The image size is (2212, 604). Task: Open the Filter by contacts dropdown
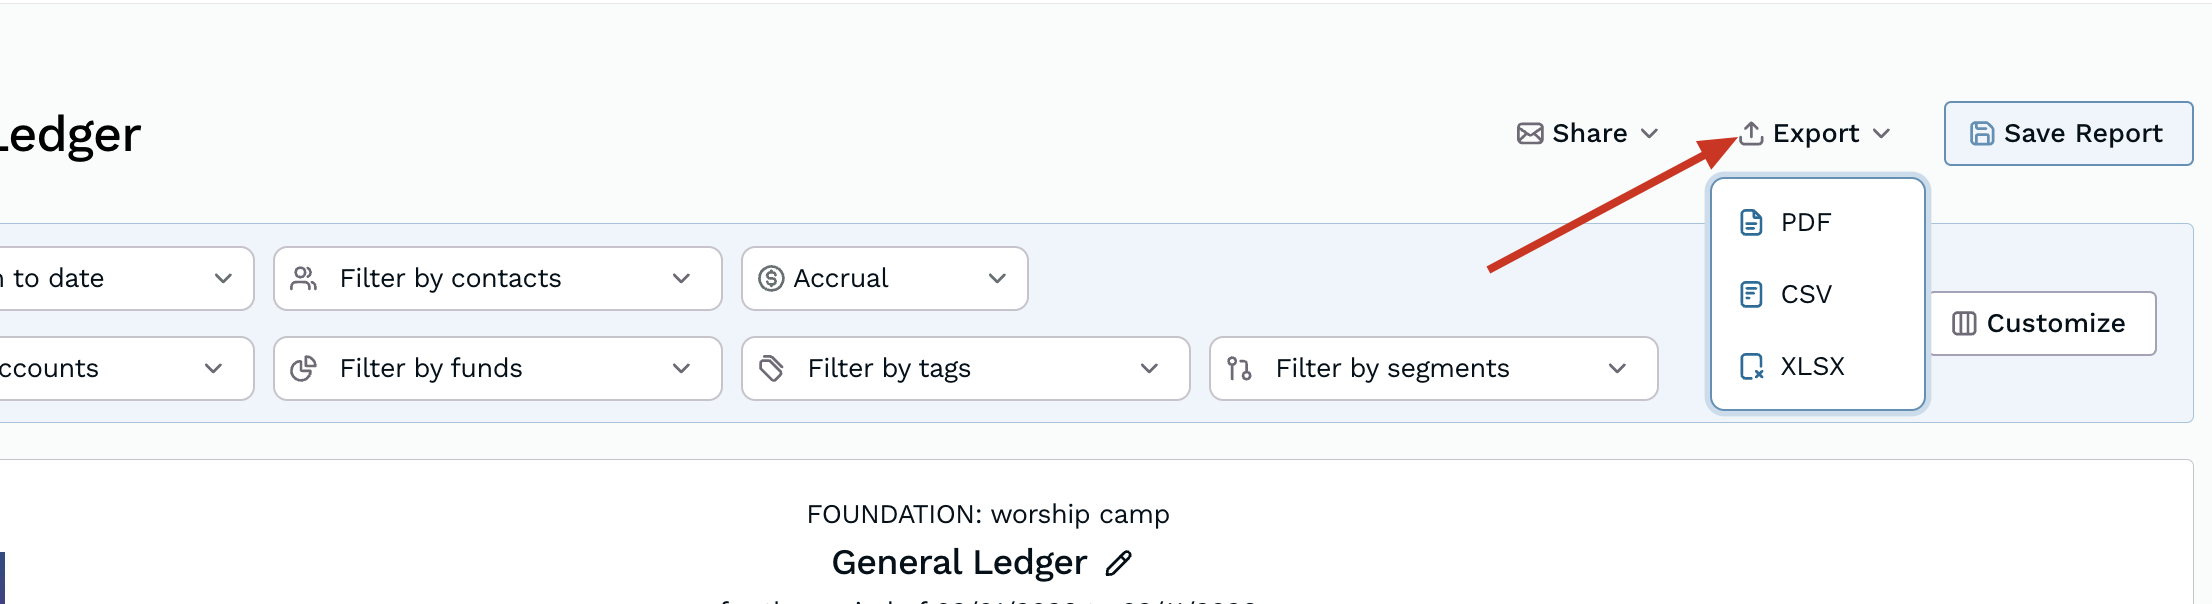[x=497, y=278]
